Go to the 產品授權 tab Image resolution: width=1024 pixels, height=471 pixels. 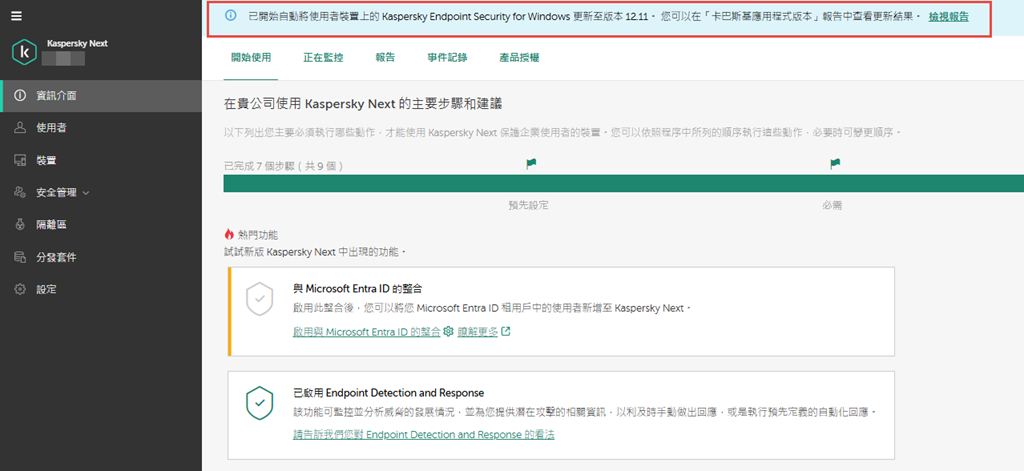click(519, 58)
